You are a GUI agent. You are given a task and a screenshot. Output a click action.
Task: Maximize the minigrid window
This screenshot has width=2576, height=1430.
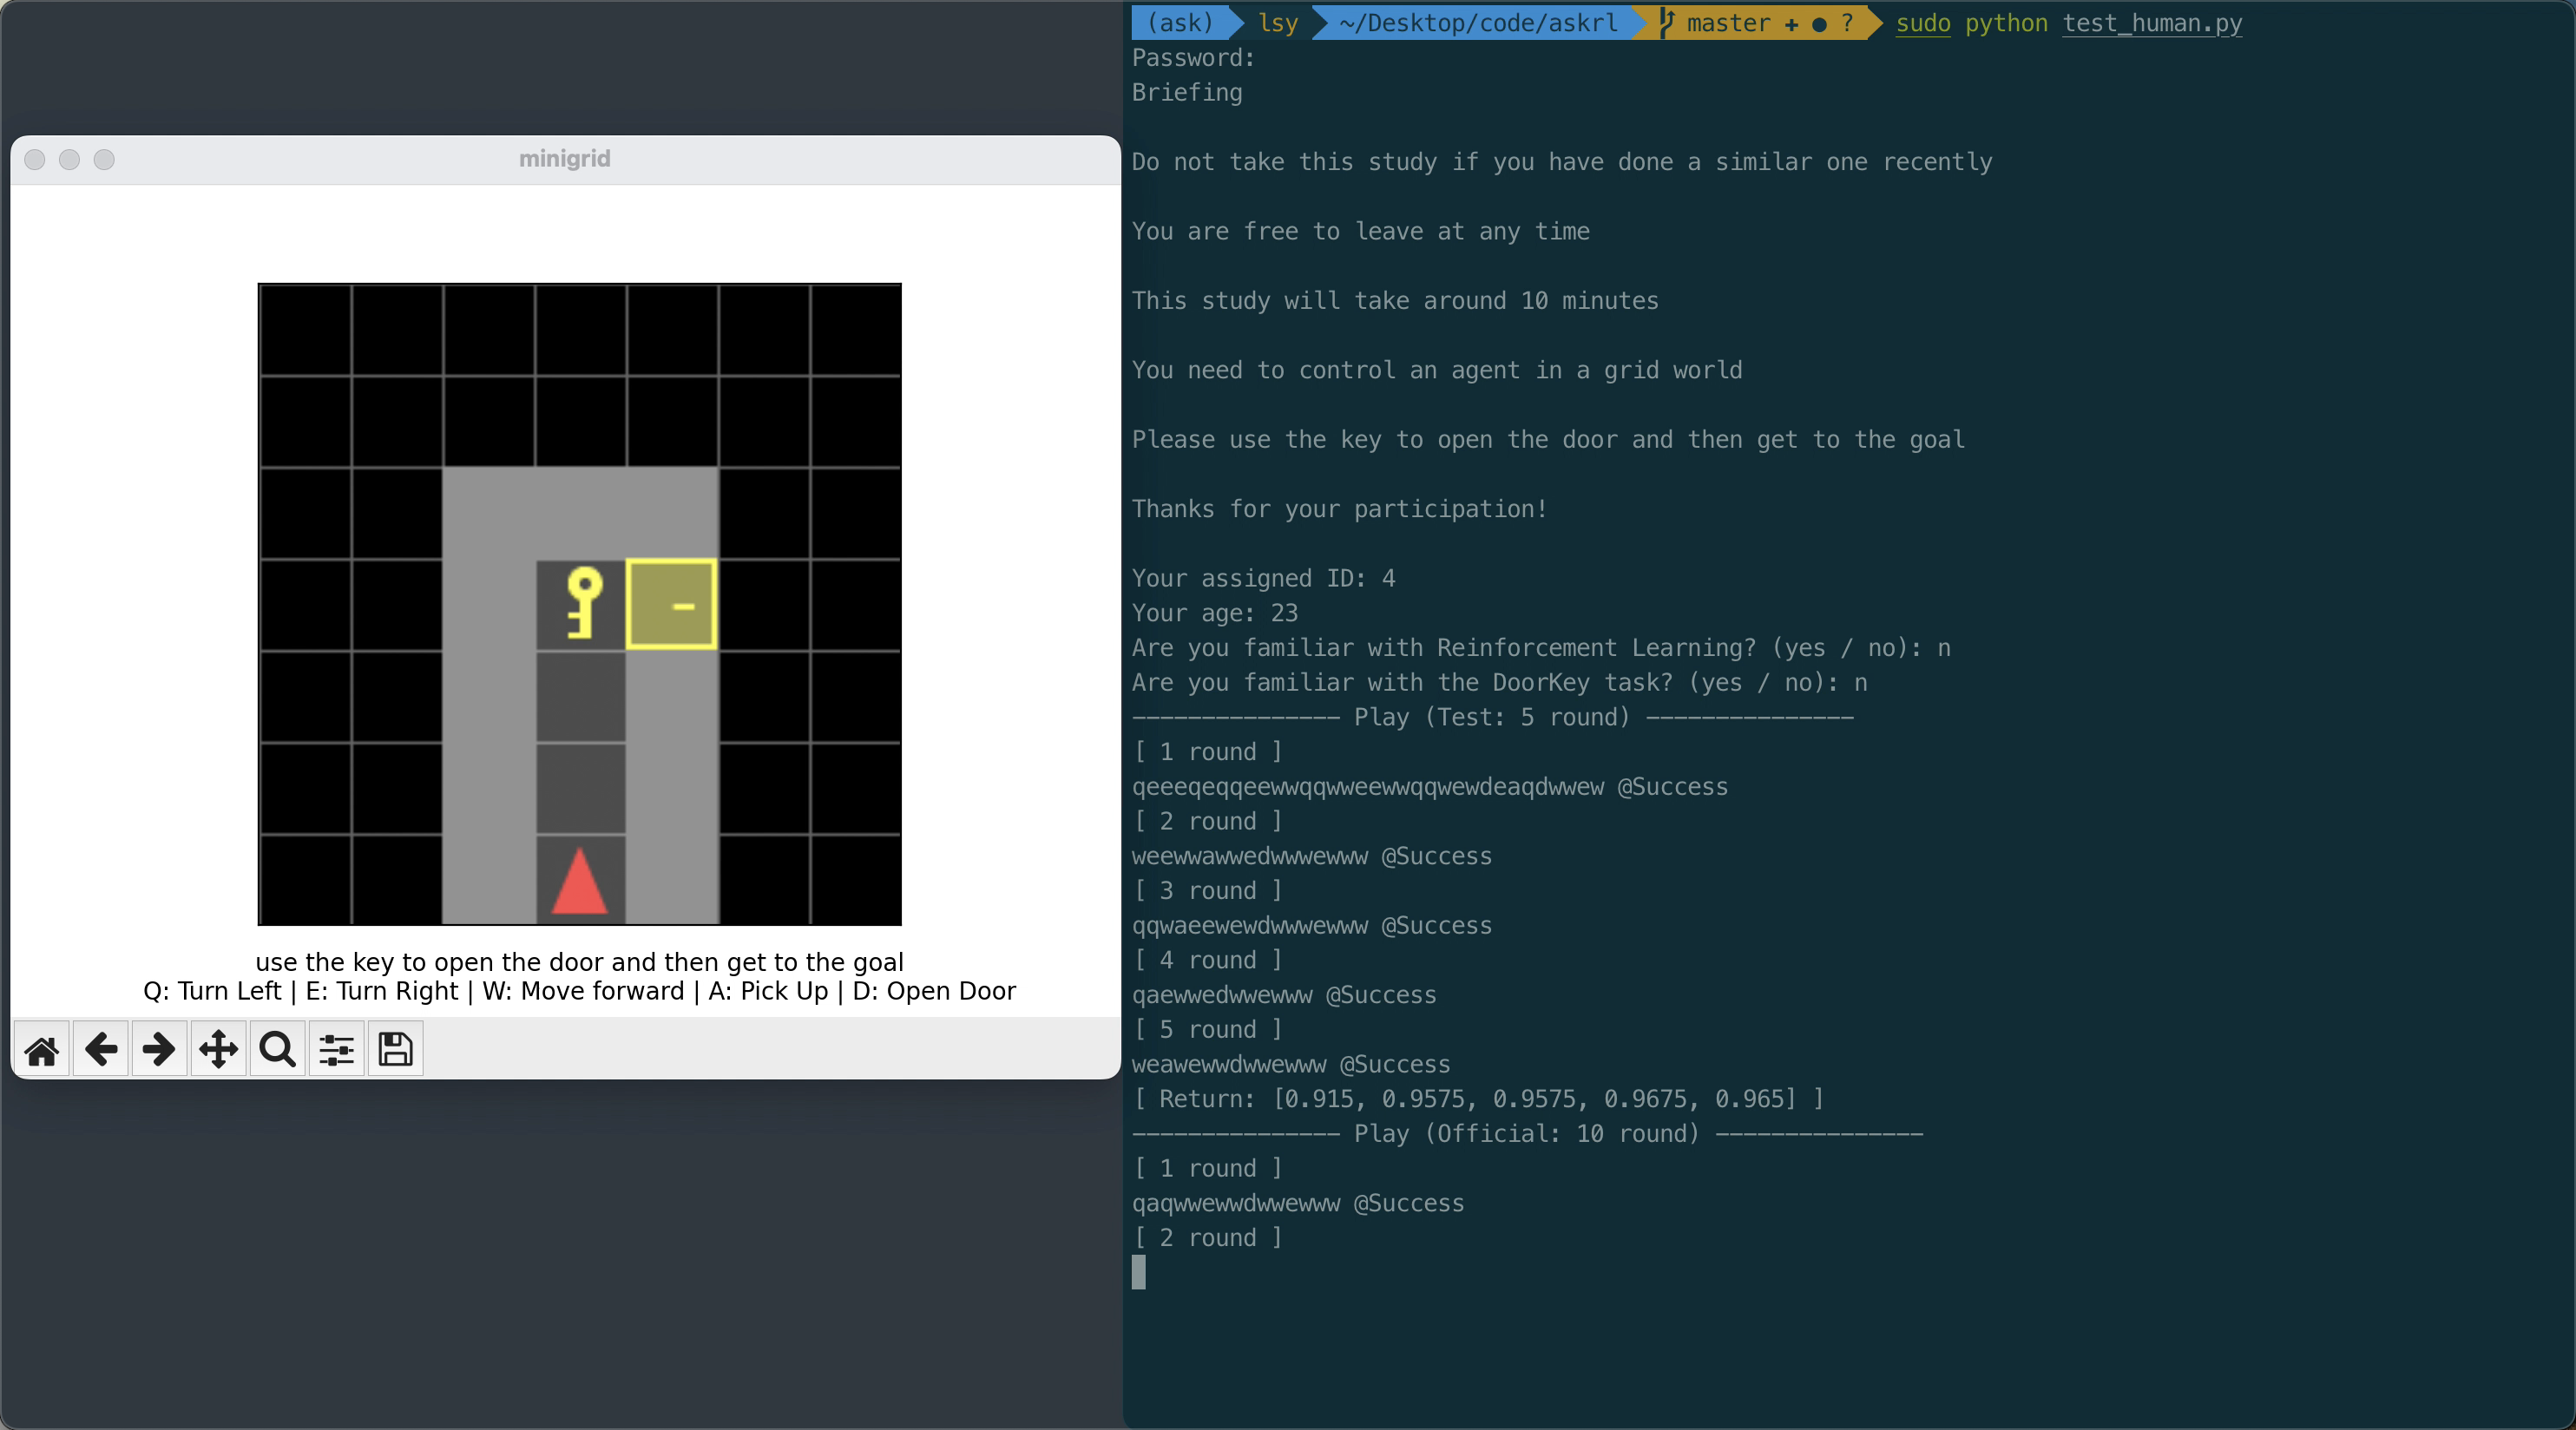click(104, 160)
